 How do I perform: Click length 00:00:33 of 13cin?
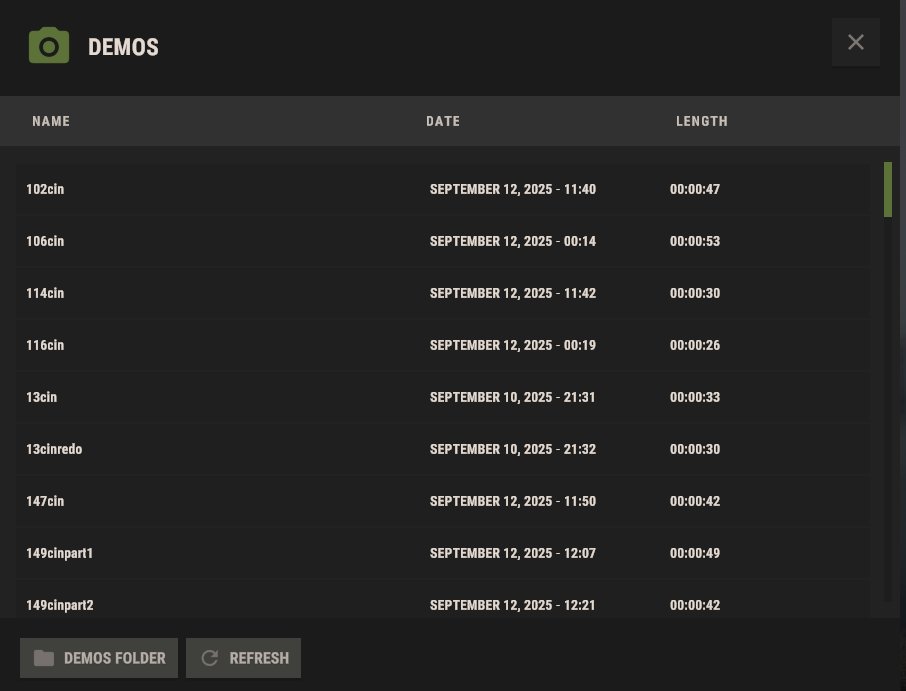[695, 397]
